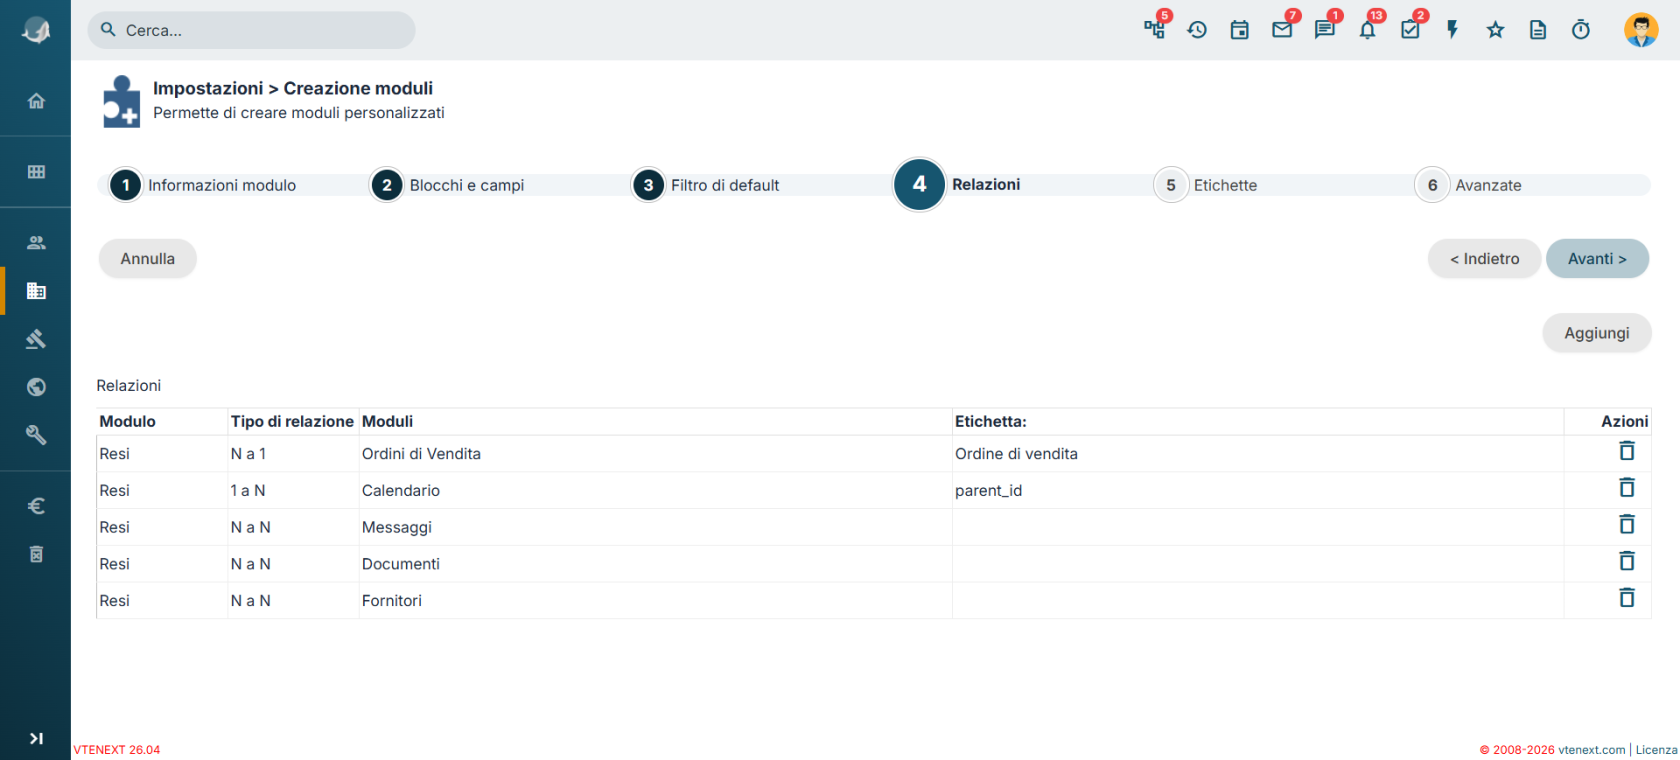
Task: Open the euro currency icon in sidebar
Action: click(x=36, y=506)
